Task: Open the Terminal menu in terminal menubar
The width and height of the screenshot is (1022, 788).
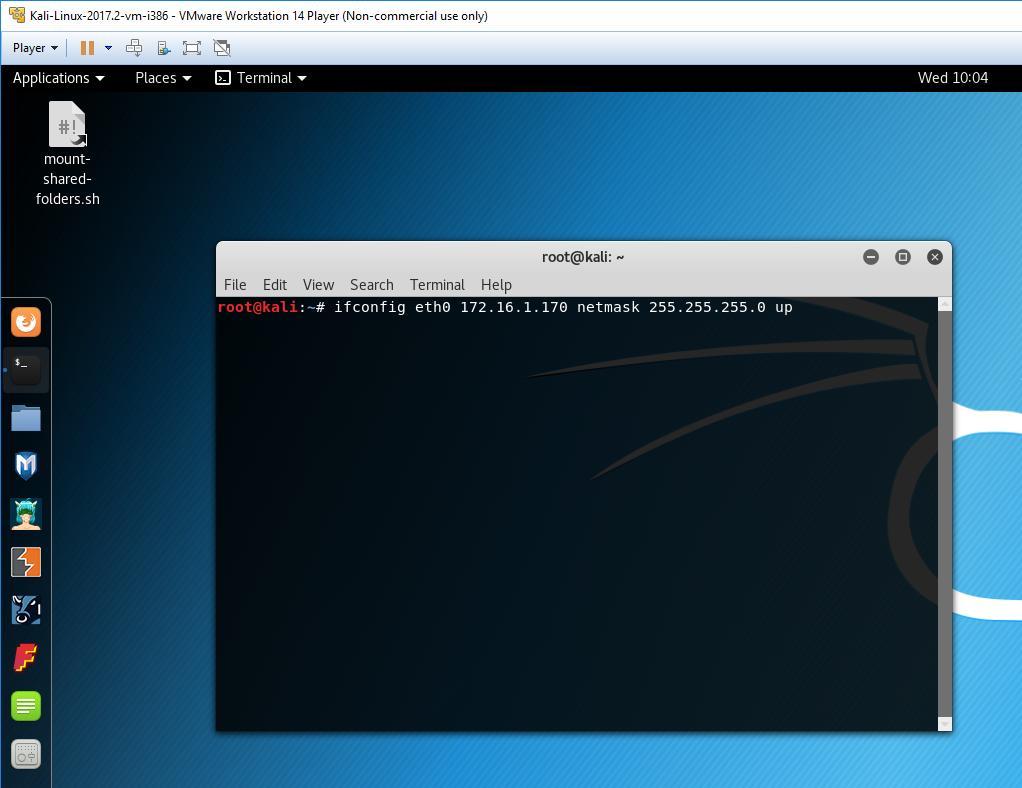Action: tap(437, 285)
